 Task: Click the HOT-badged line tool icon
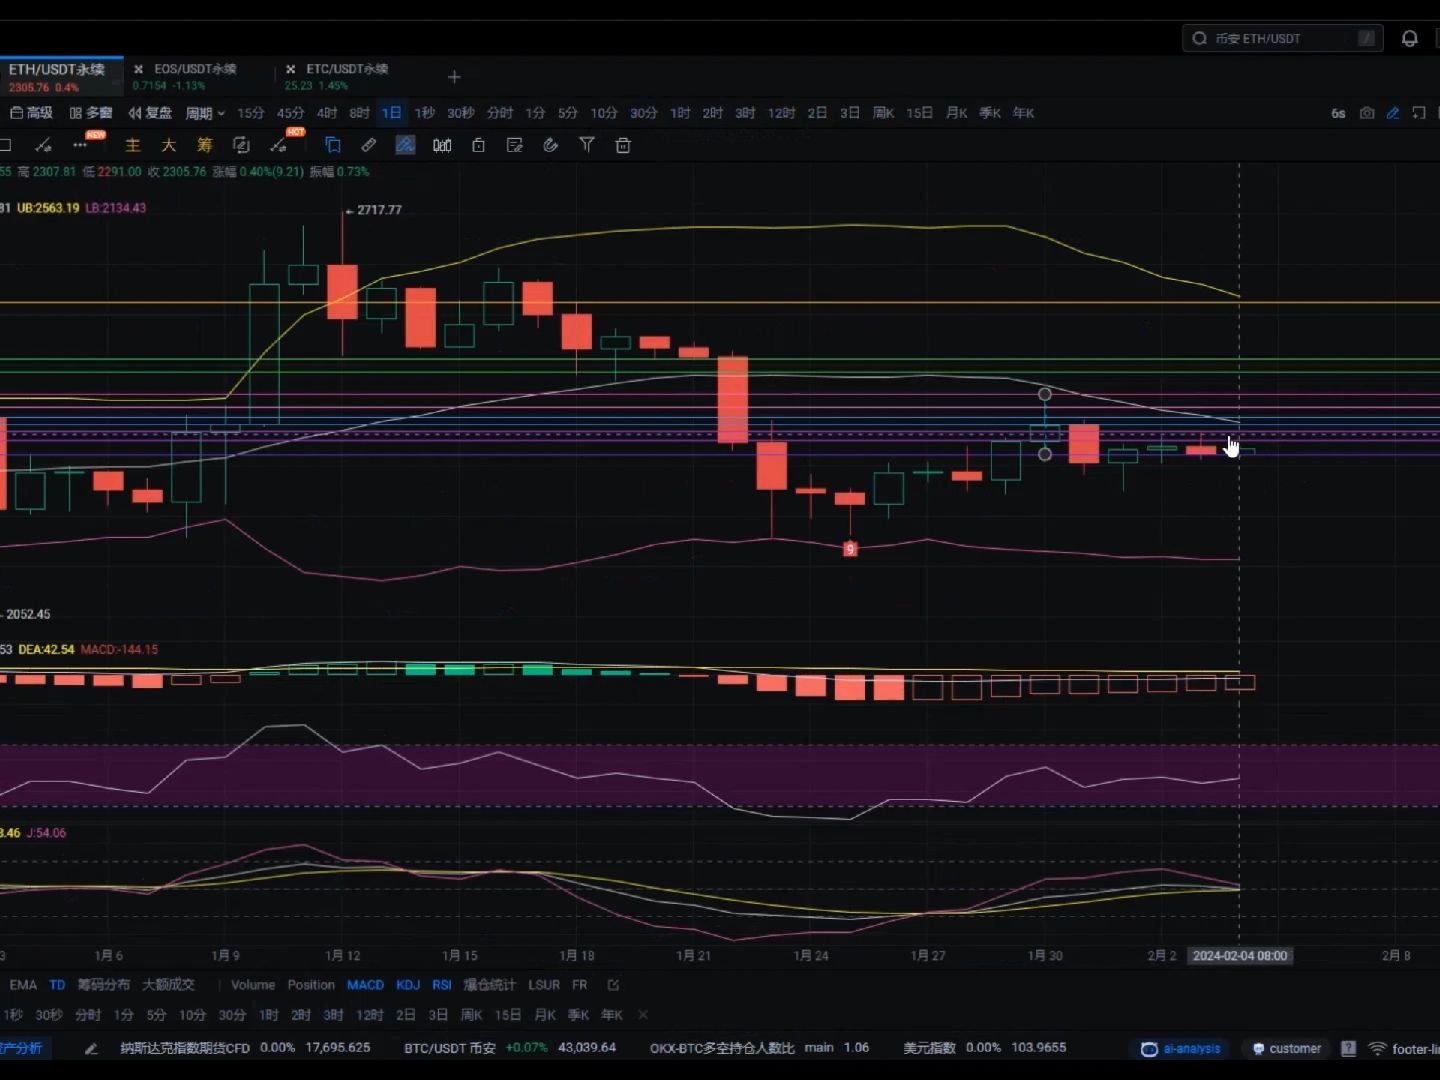point(278,145)
